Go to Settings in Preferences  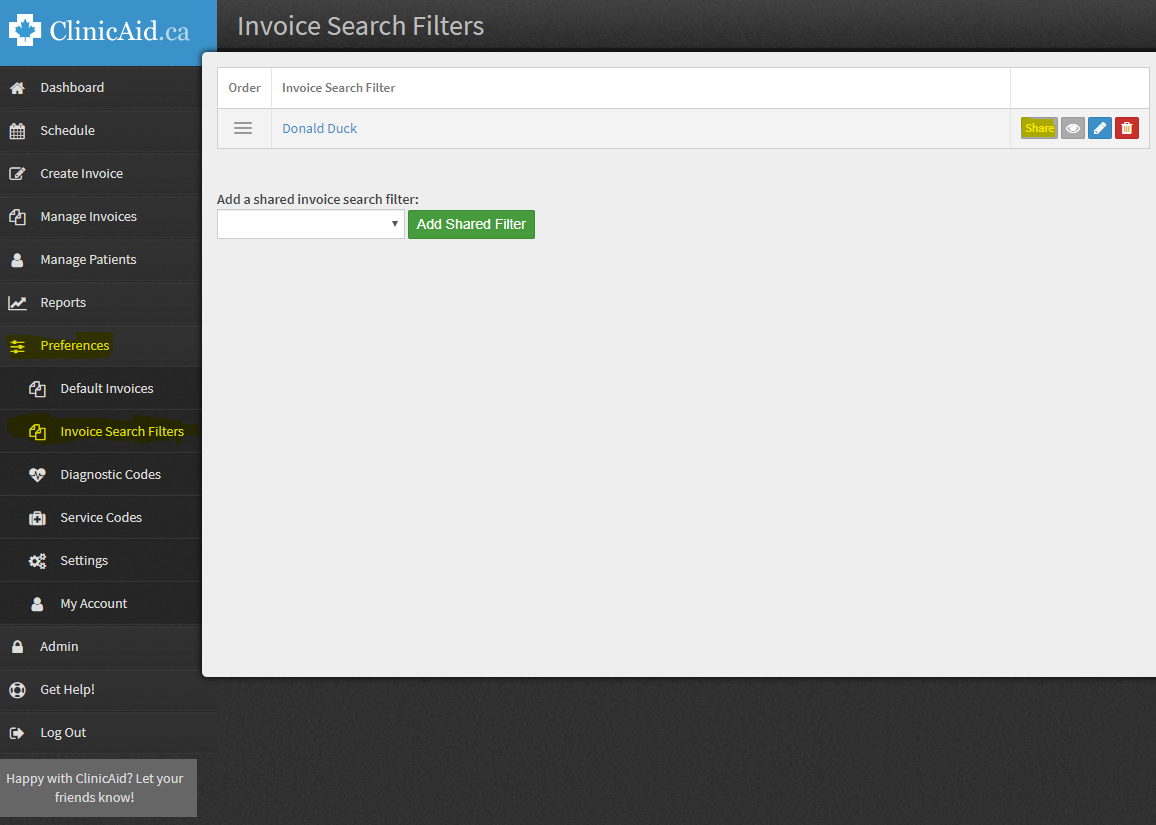click(101, 560)
